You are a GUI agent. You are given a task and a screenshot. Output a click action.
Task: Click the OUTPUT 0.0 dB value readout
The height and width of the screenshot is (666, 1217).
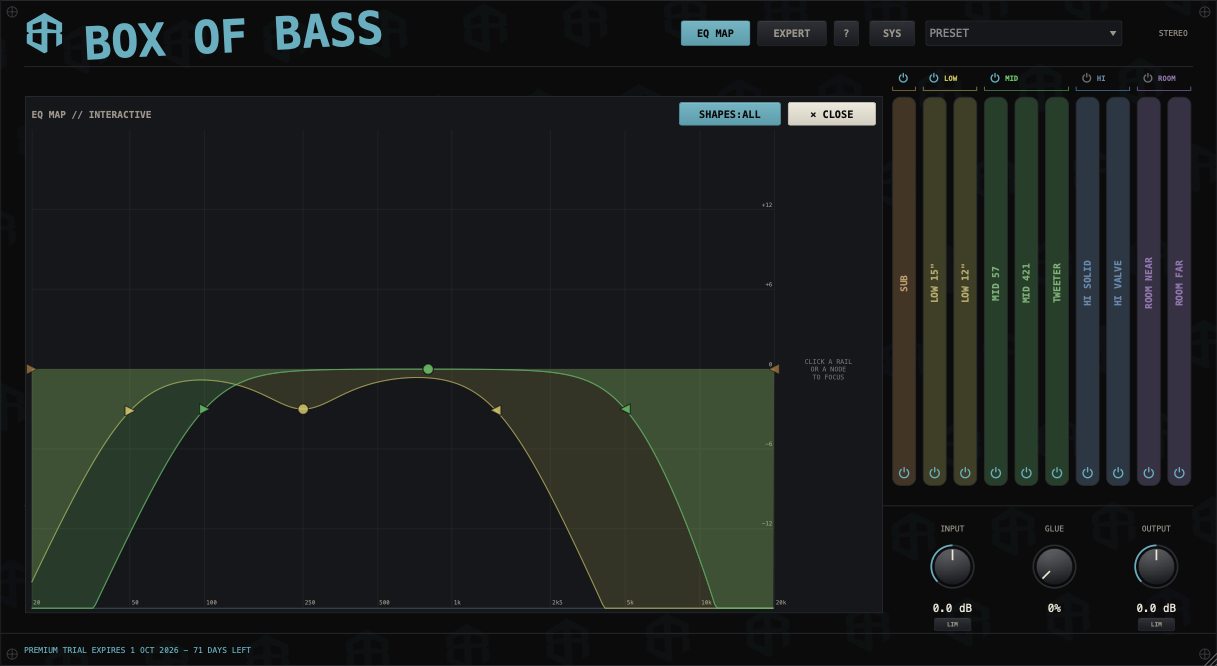[x=1156, y=608]
